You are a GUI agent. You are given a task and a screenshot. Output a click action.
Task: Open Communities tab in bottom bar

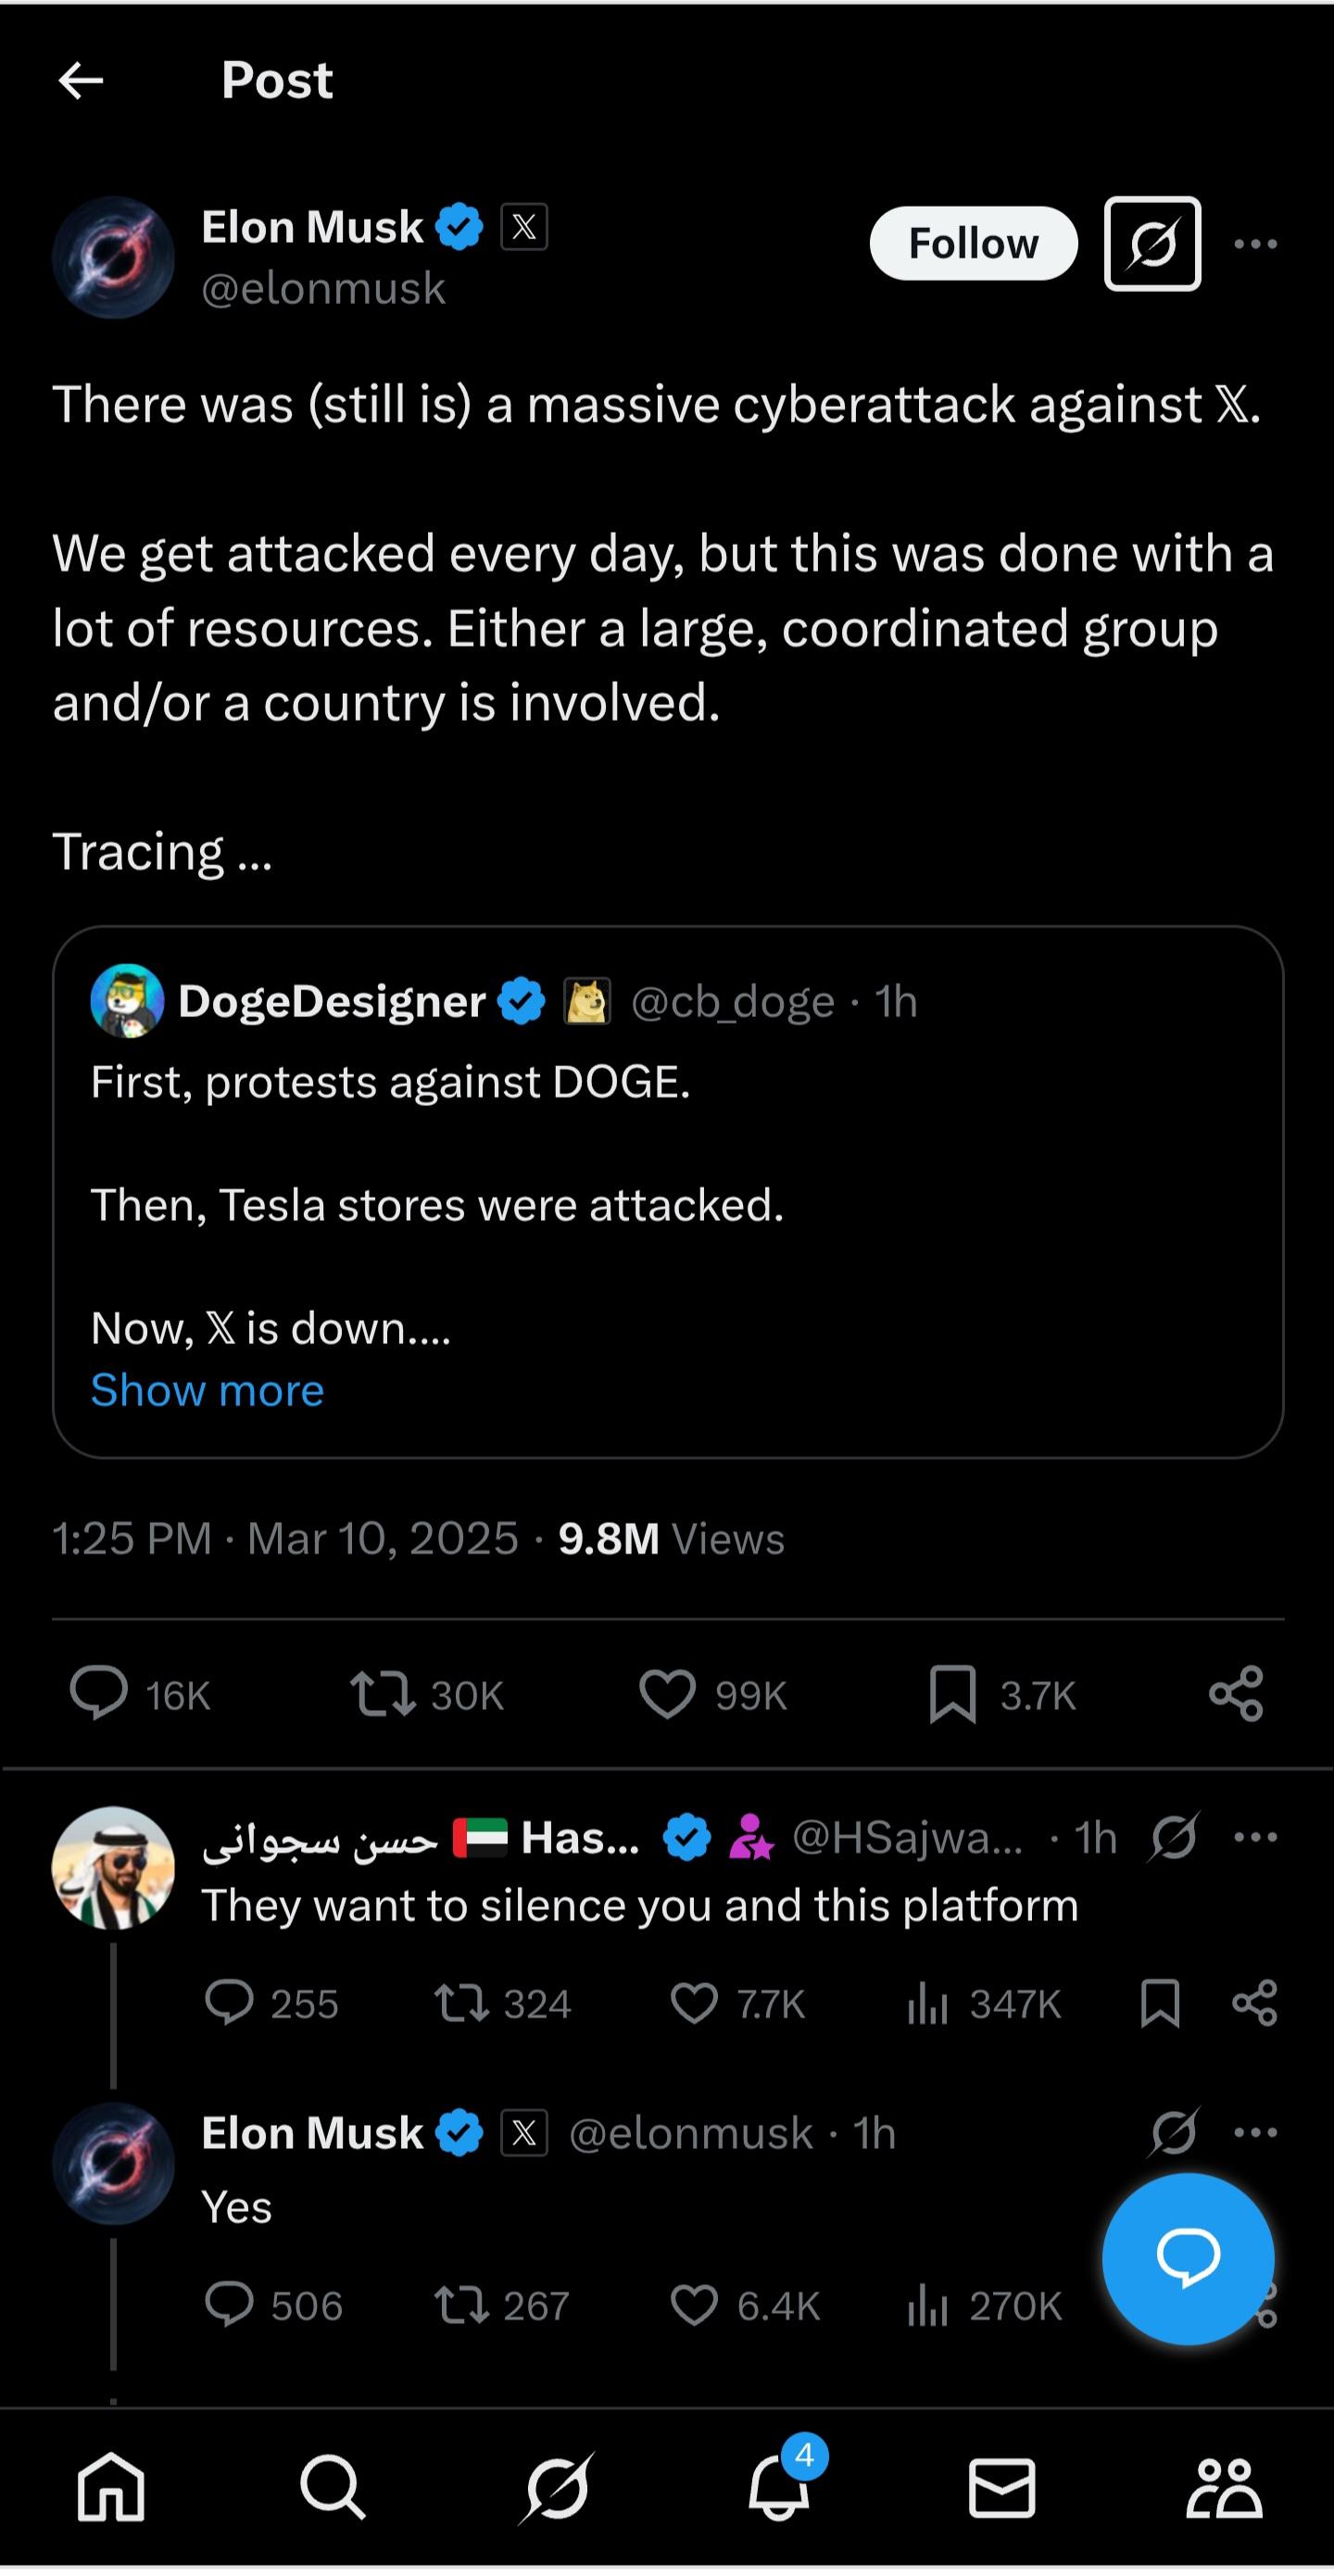click(1224, 2487)
